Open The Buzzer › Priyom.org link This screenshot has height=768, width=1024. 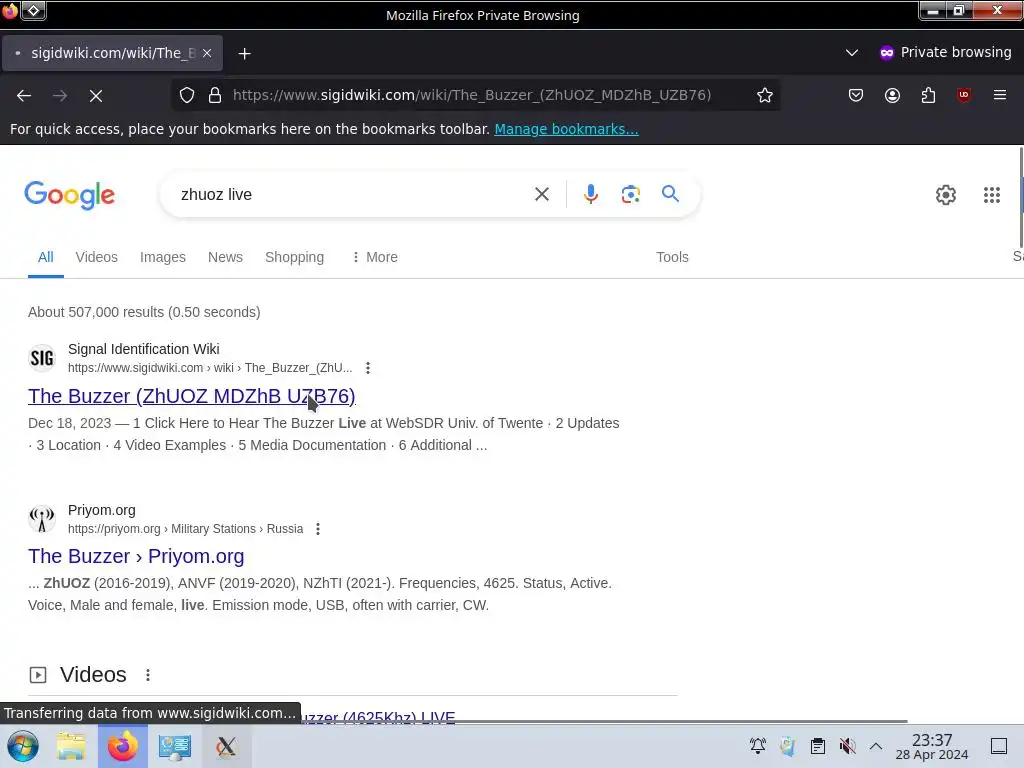pyautogui.click(x=136, y=556)
